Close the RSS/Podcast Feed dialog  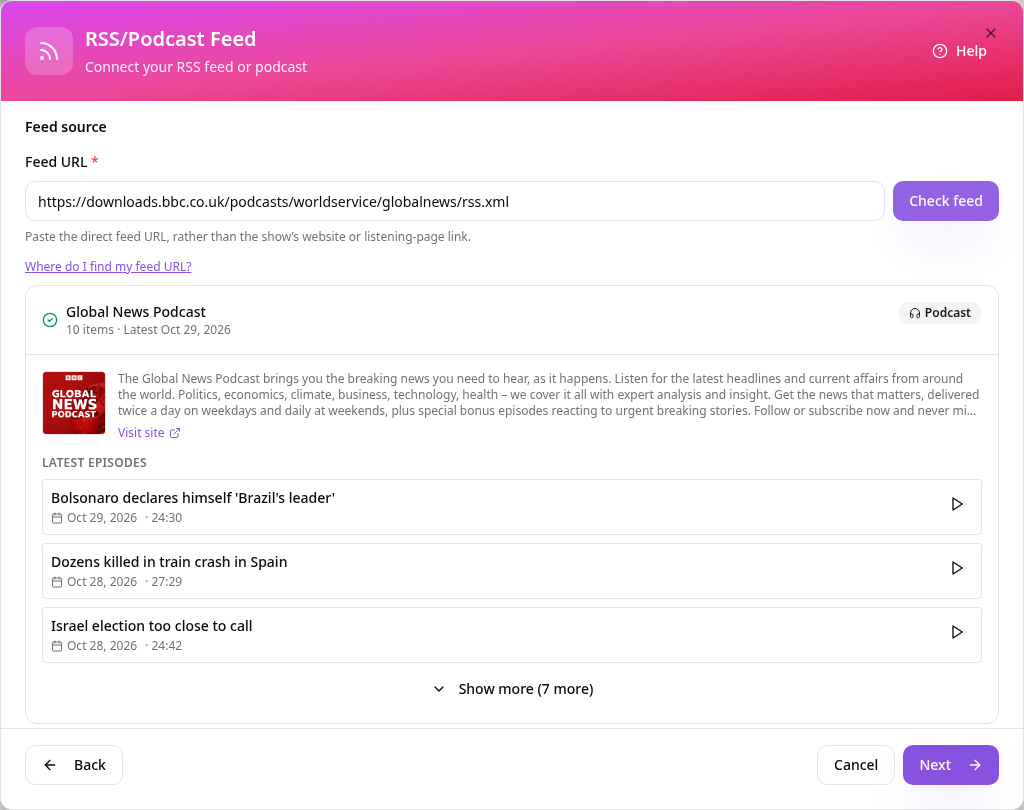coord(991,33)
